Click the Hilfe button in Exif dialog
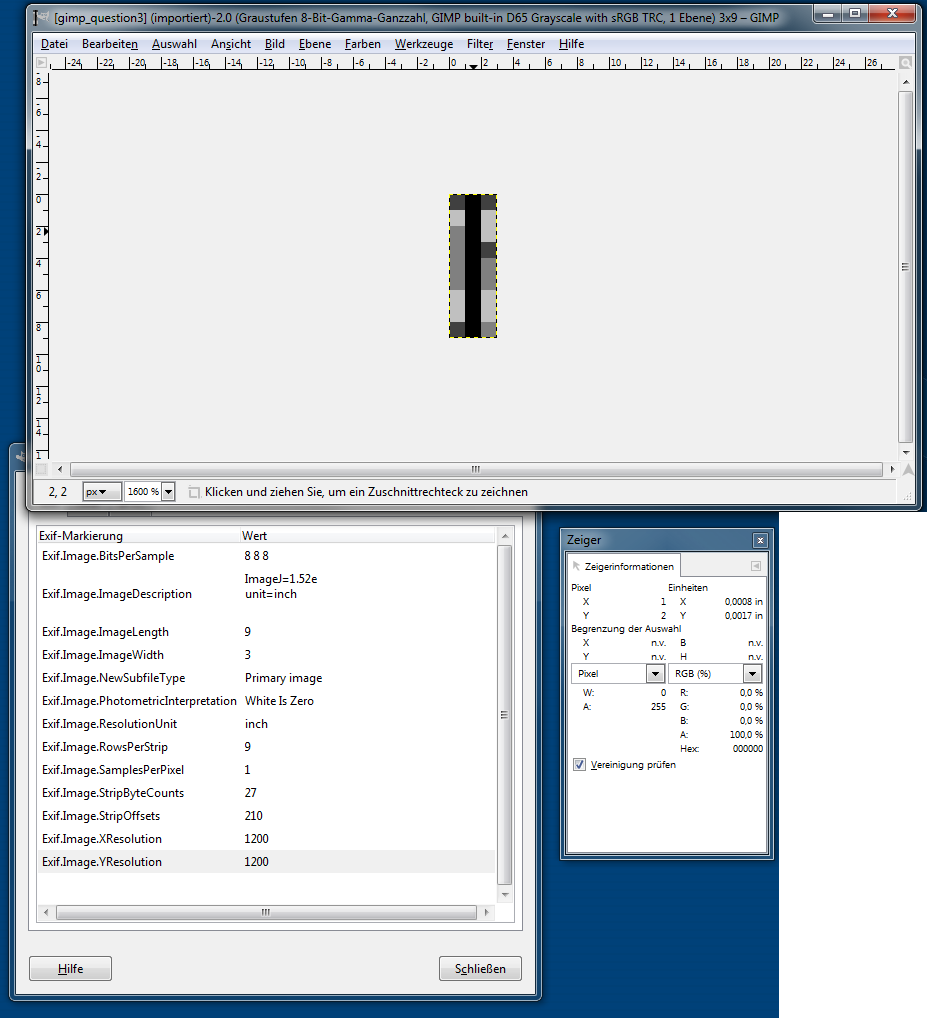 [x=70, y=969]
